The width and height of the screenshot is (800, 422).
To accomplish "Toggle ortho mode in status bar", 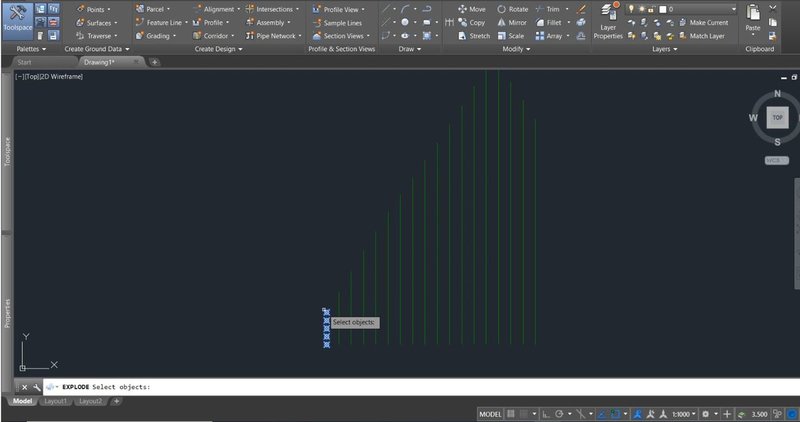I will tap(546, 414).
